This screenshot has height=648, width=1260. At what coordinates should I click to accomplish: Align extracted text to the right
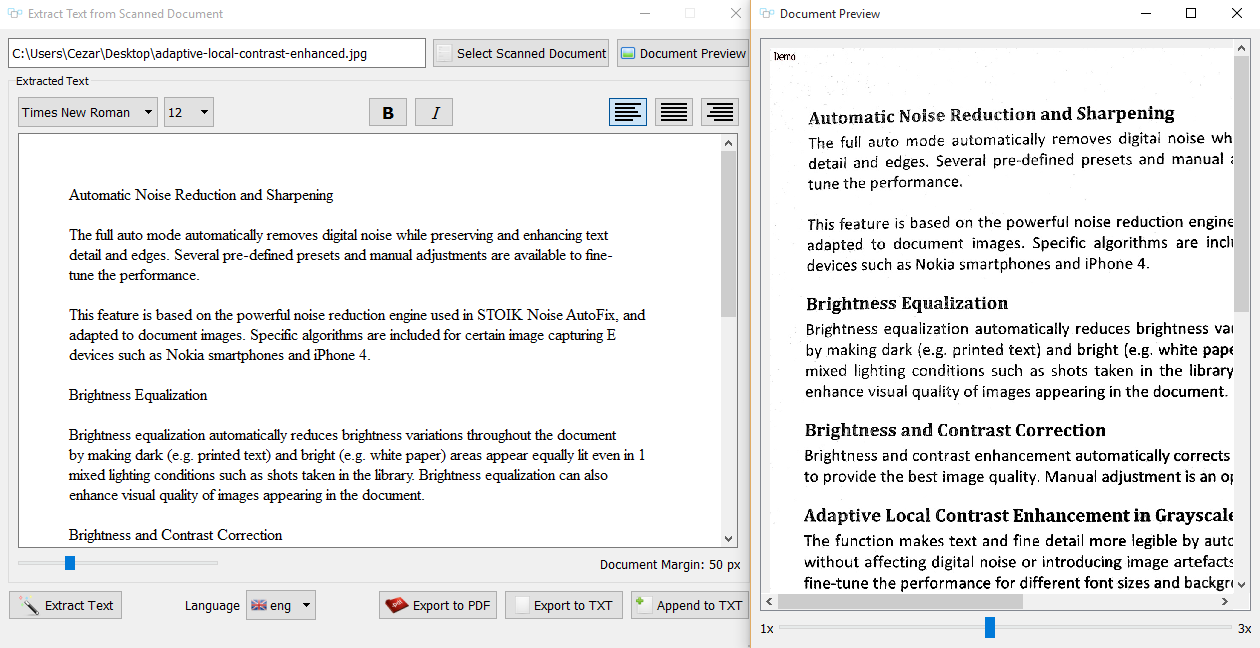720,112
